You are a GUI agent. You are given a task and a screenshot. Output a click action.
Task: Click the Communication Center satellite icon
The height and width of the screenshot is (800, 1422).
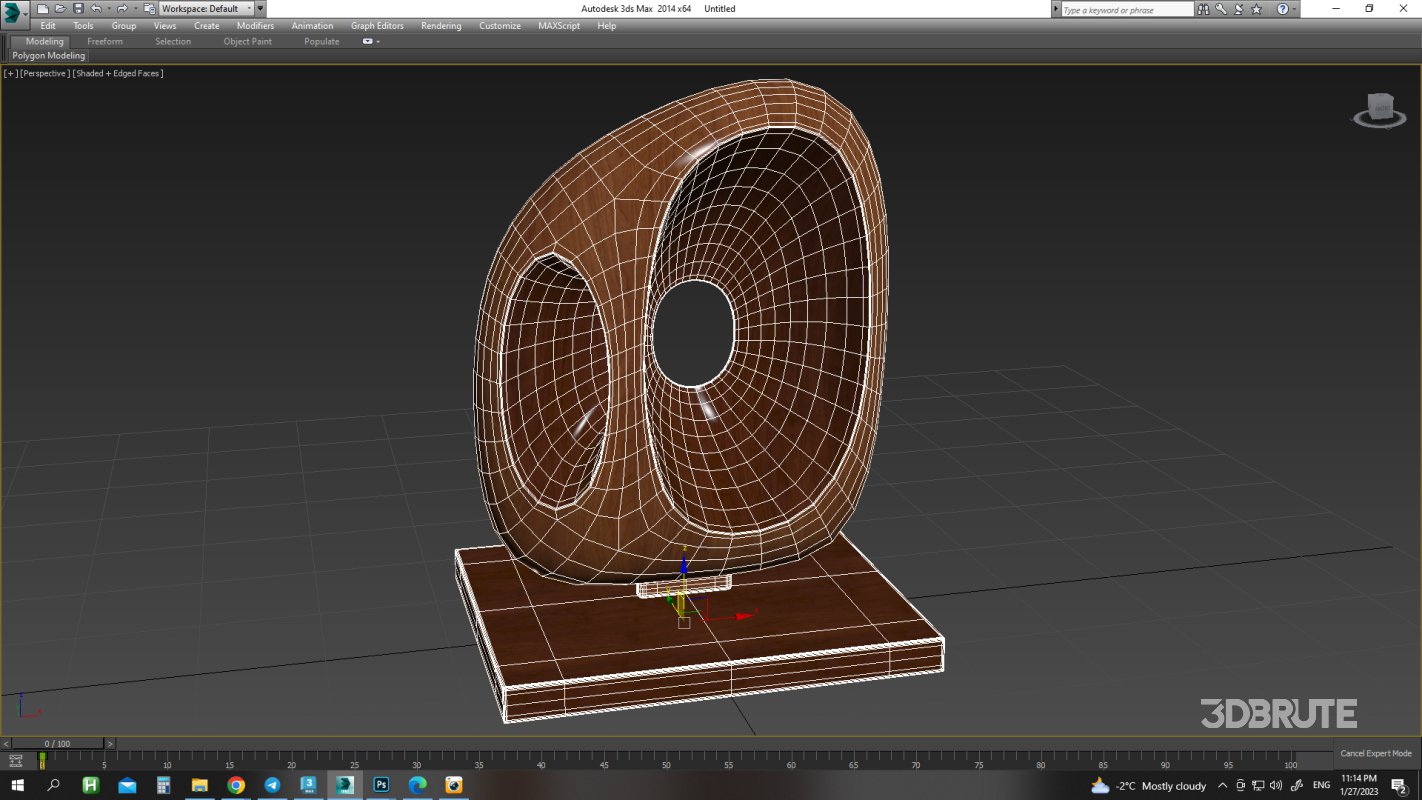(x=1239, y=9)
